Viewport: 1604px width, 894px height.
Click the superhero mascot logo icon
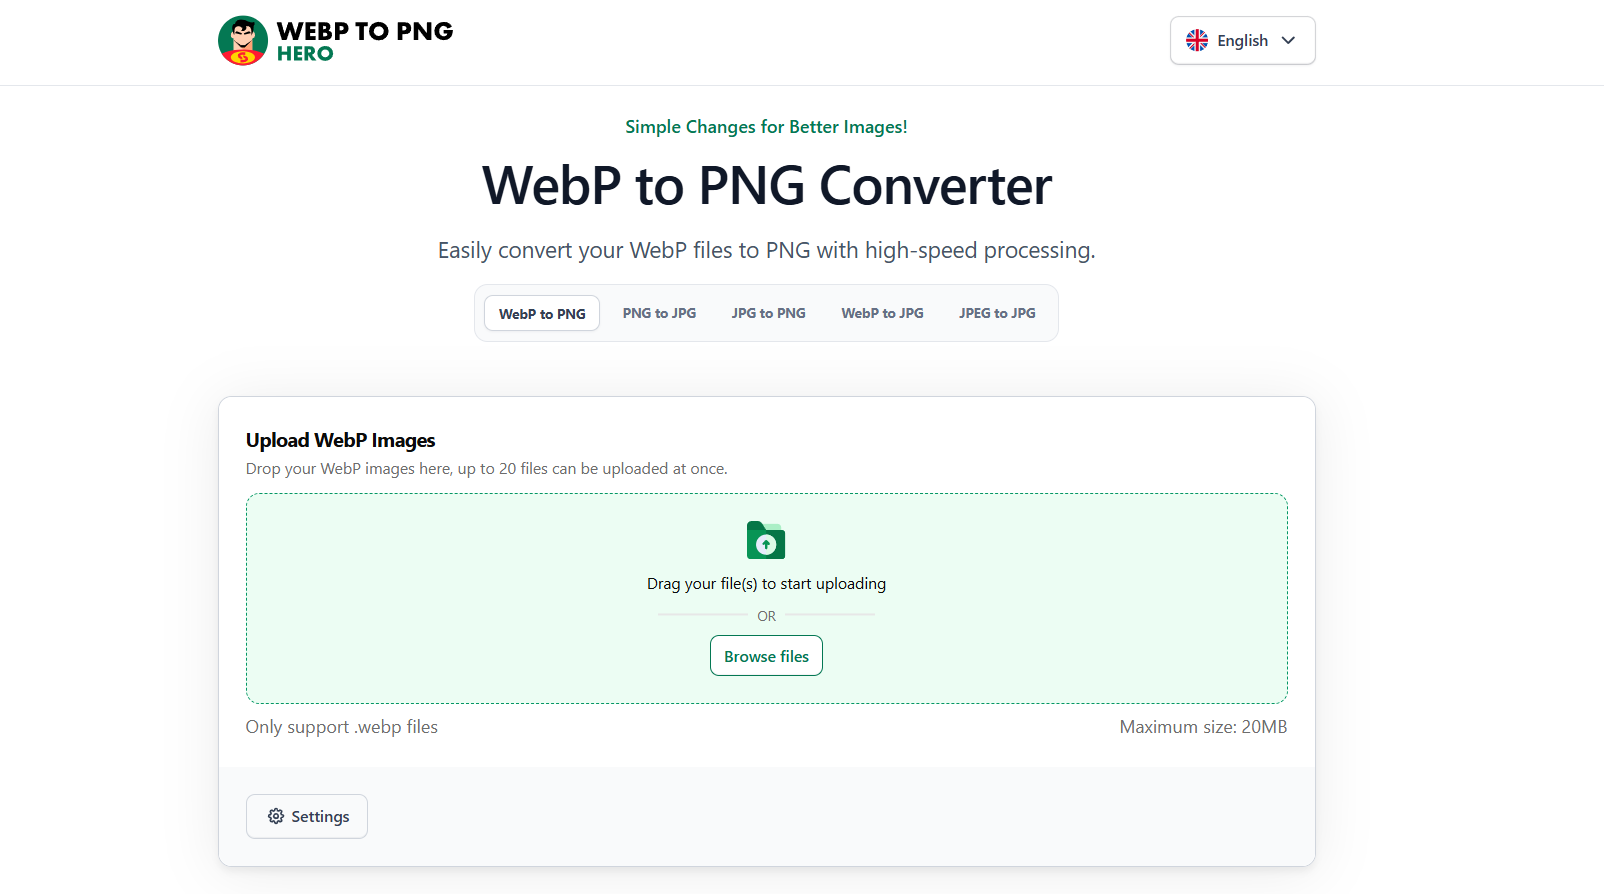[x=243, y=41]
